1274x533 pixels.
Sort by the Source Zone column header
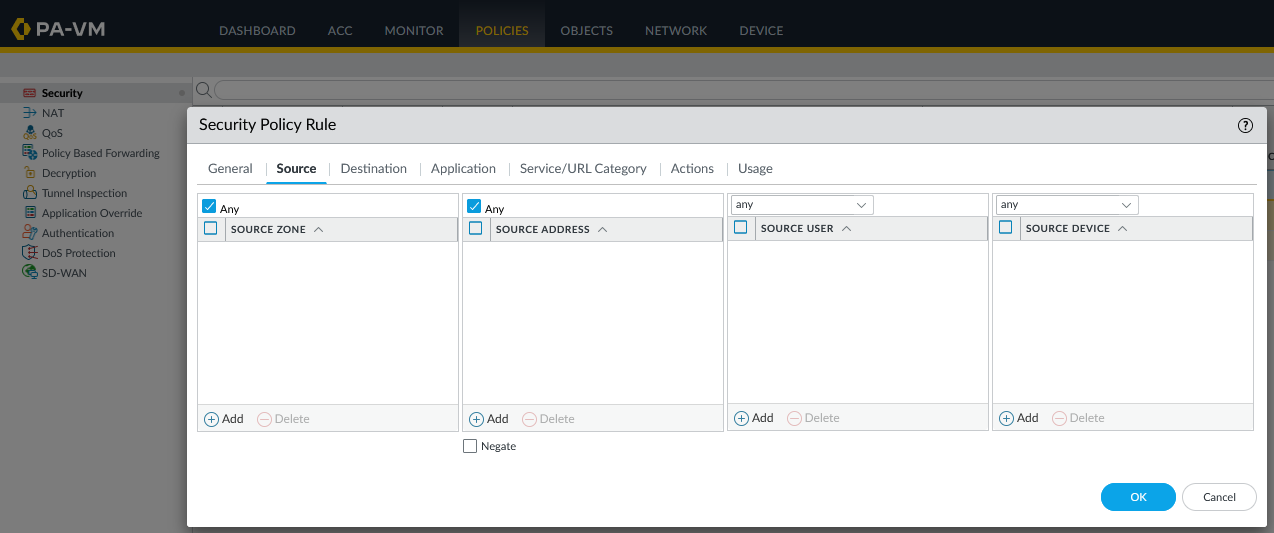click(268, 229)
